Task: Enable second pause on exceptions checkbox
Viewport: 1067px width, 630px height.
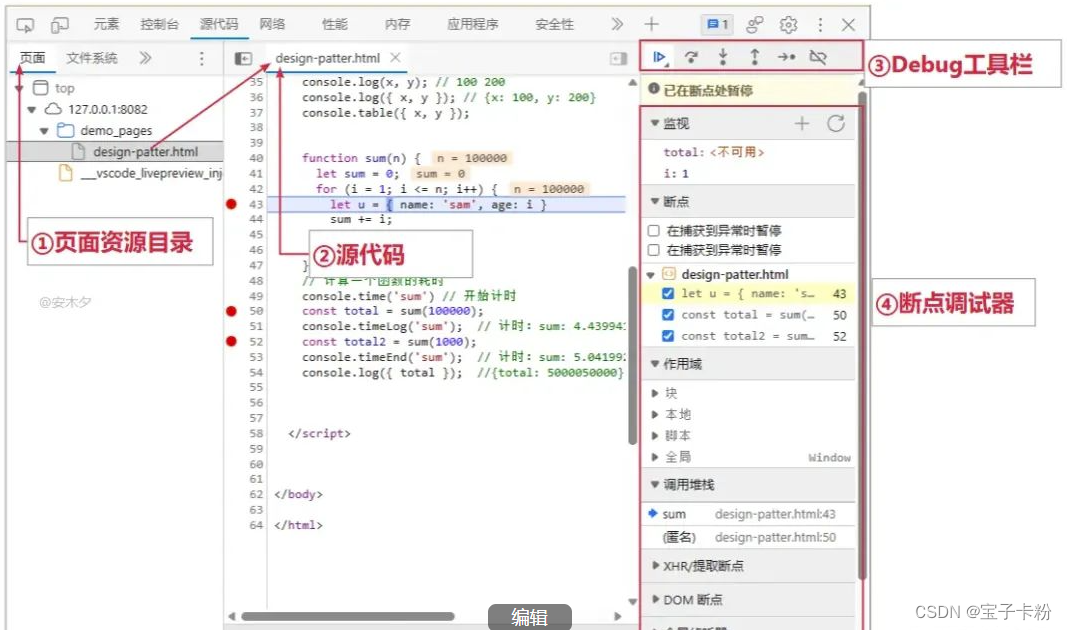Action: click(x=654, y=250)
